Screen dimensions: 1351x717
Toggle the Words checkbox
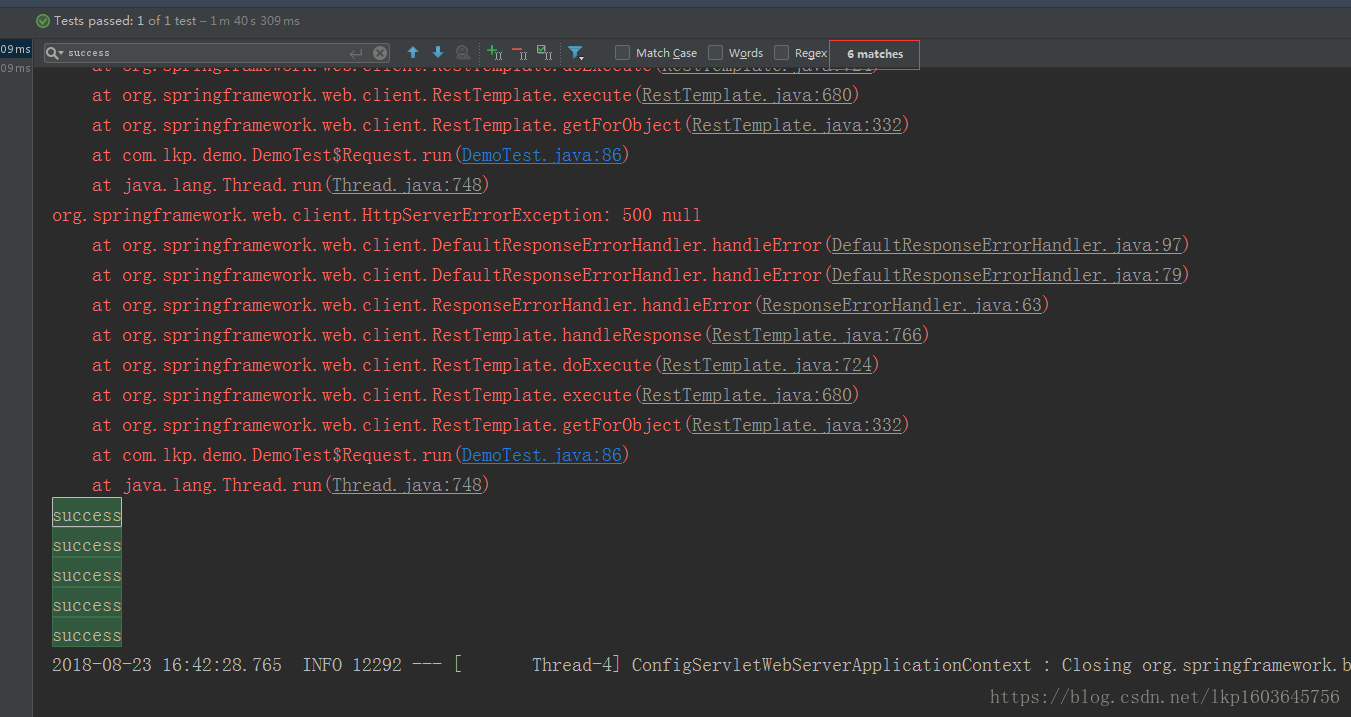pos(715,53)
